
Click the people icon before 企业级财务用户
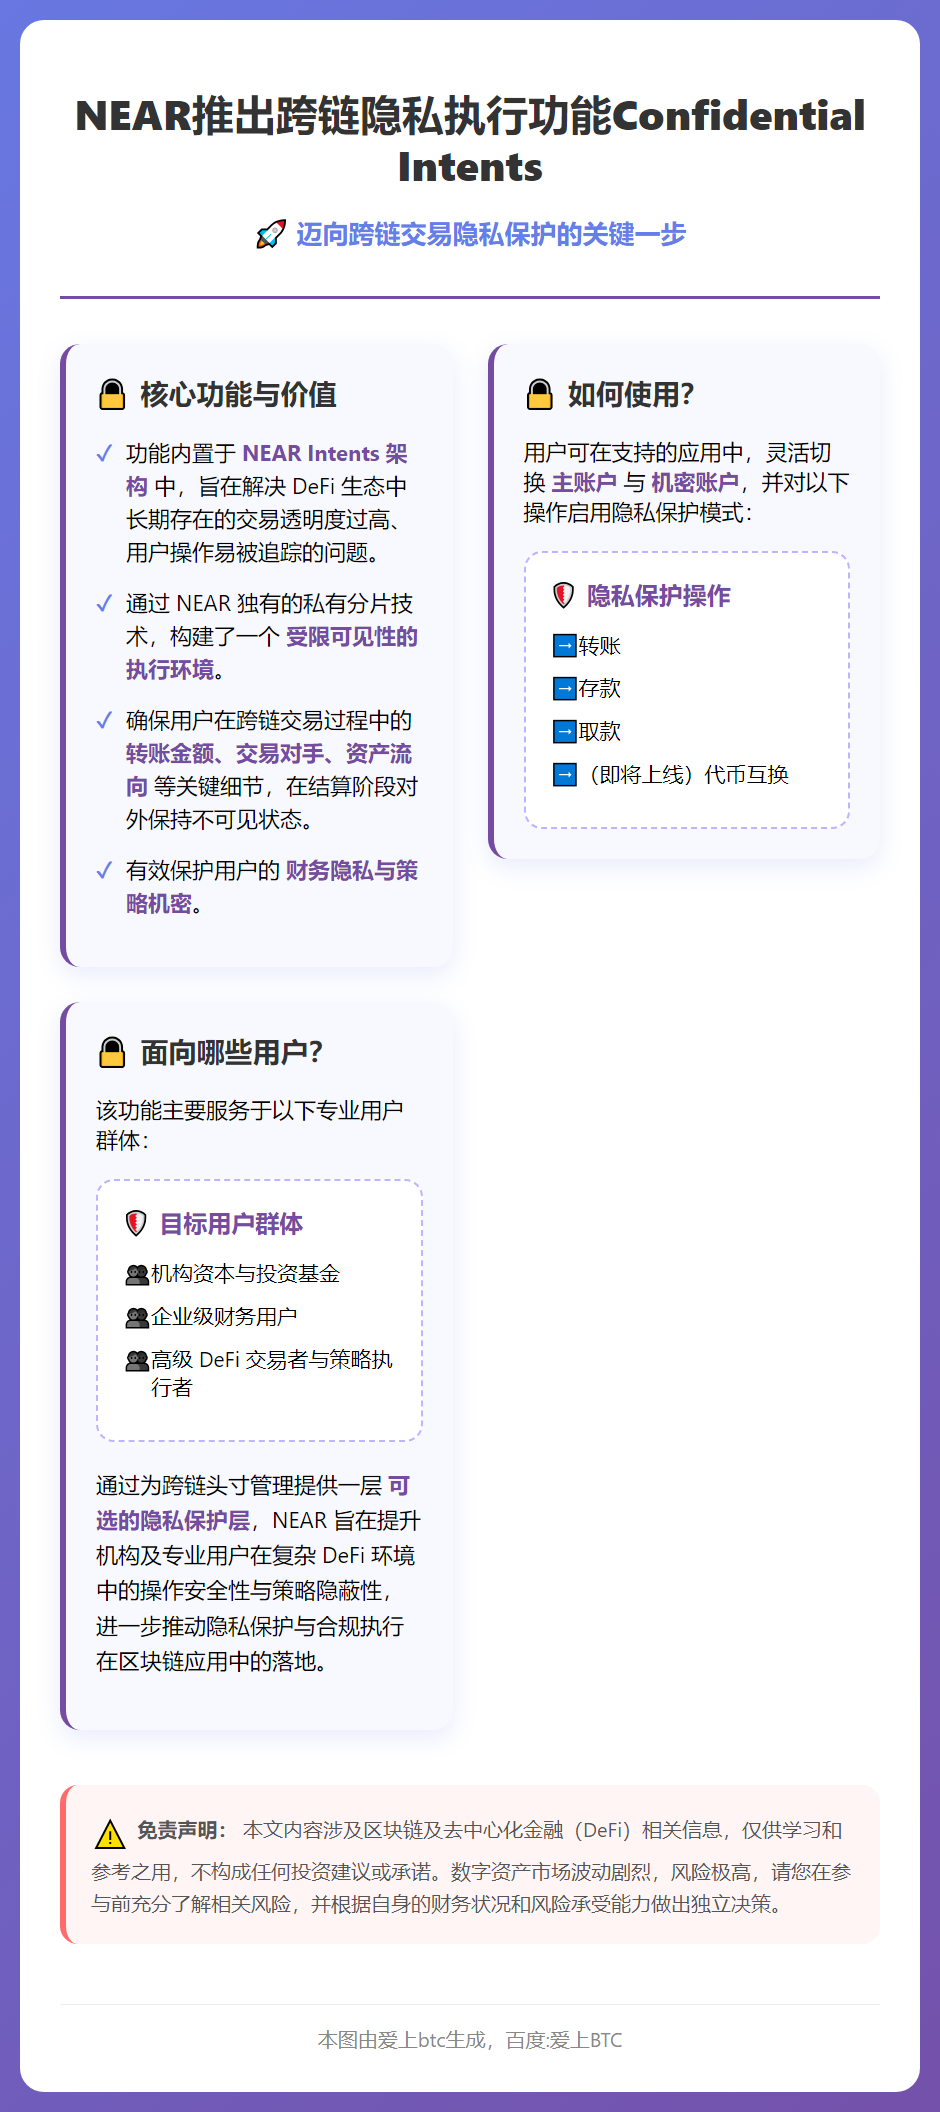[x=137, y=1317]
